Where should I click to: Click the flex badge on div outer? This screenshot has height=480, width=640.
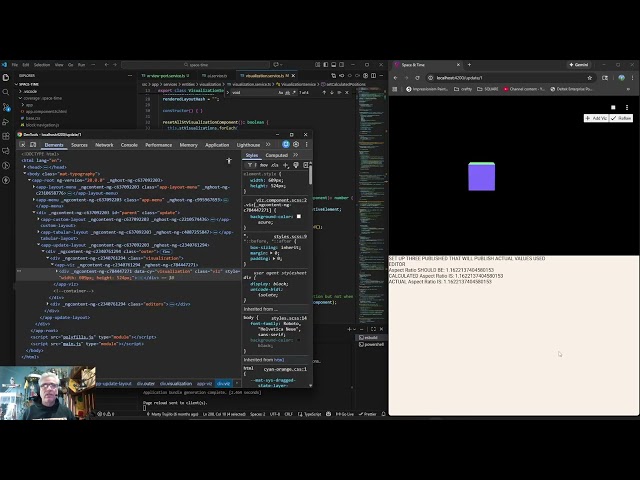tap(166, 252)
